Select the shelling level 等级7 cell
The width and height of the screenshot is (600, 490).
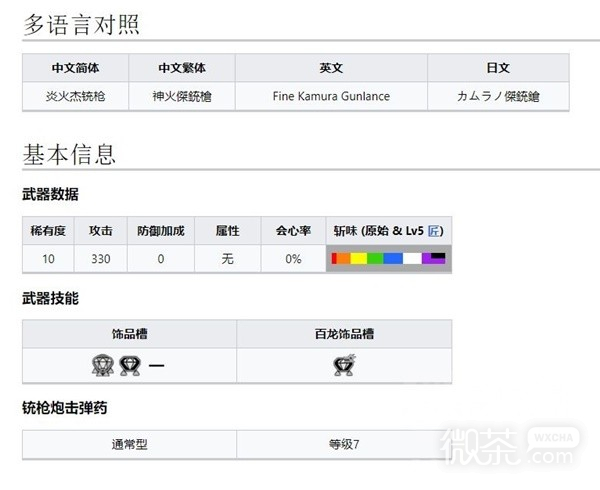(344, 444)
